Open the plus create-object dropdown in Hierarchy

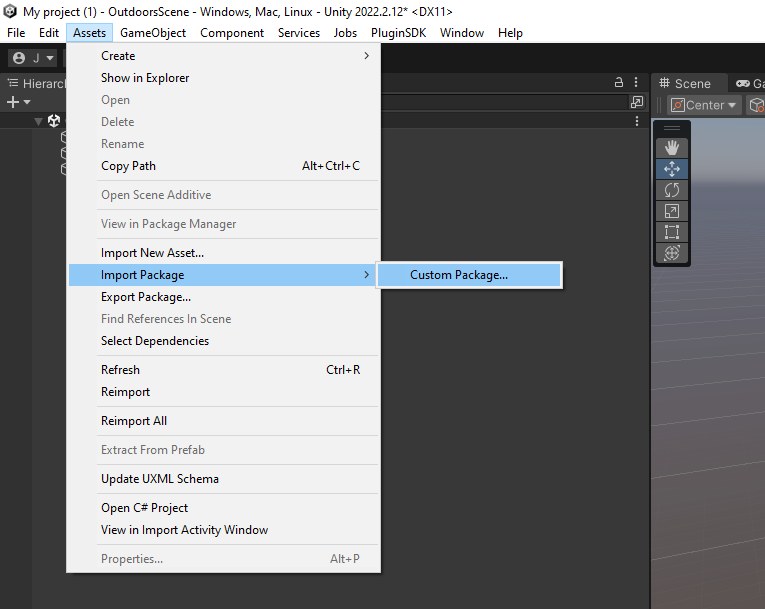click(19, 102)
